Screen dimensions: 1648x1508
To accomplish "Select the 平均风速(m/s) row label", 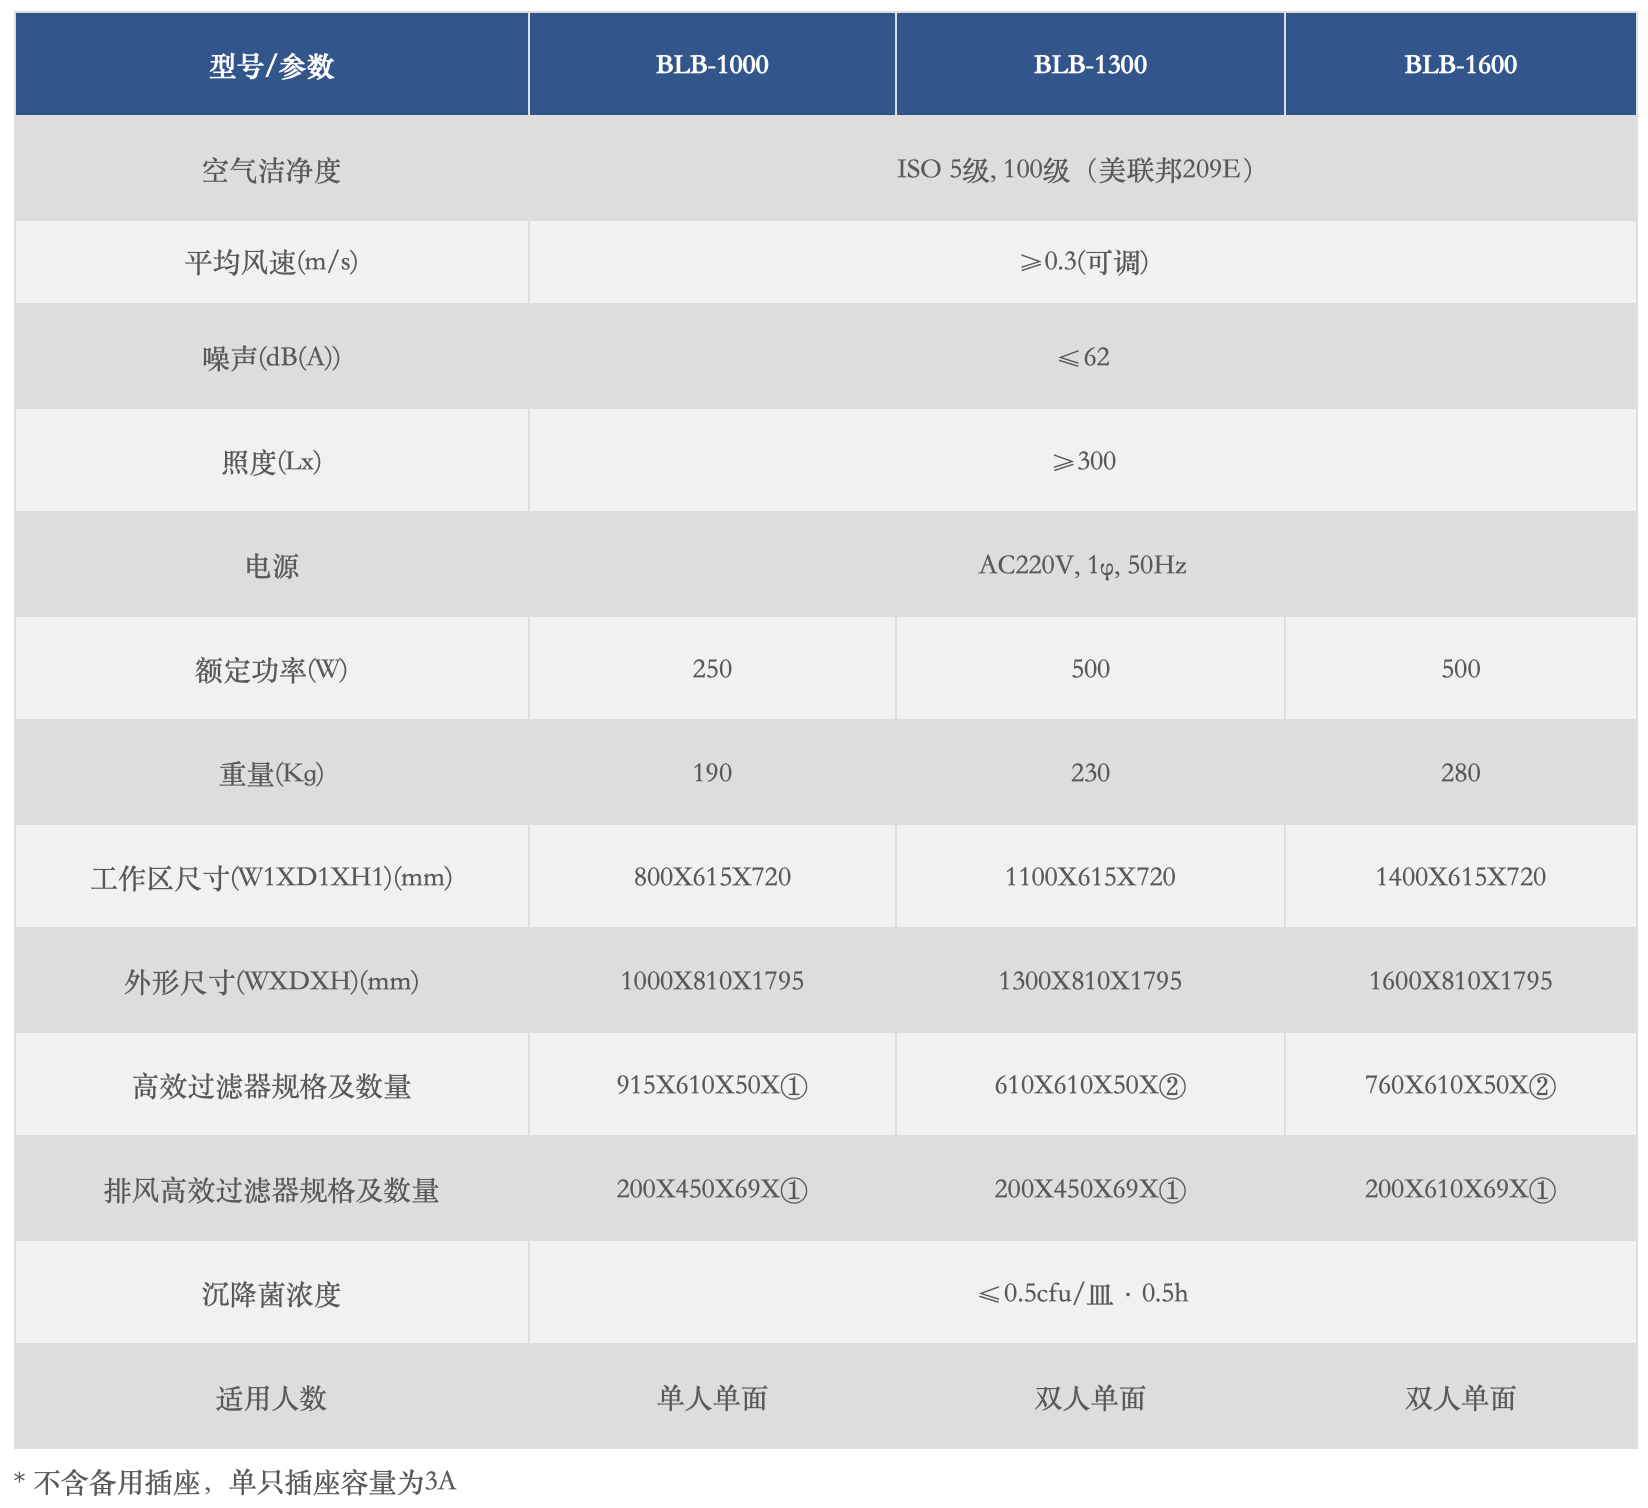I will coord(270,262).
